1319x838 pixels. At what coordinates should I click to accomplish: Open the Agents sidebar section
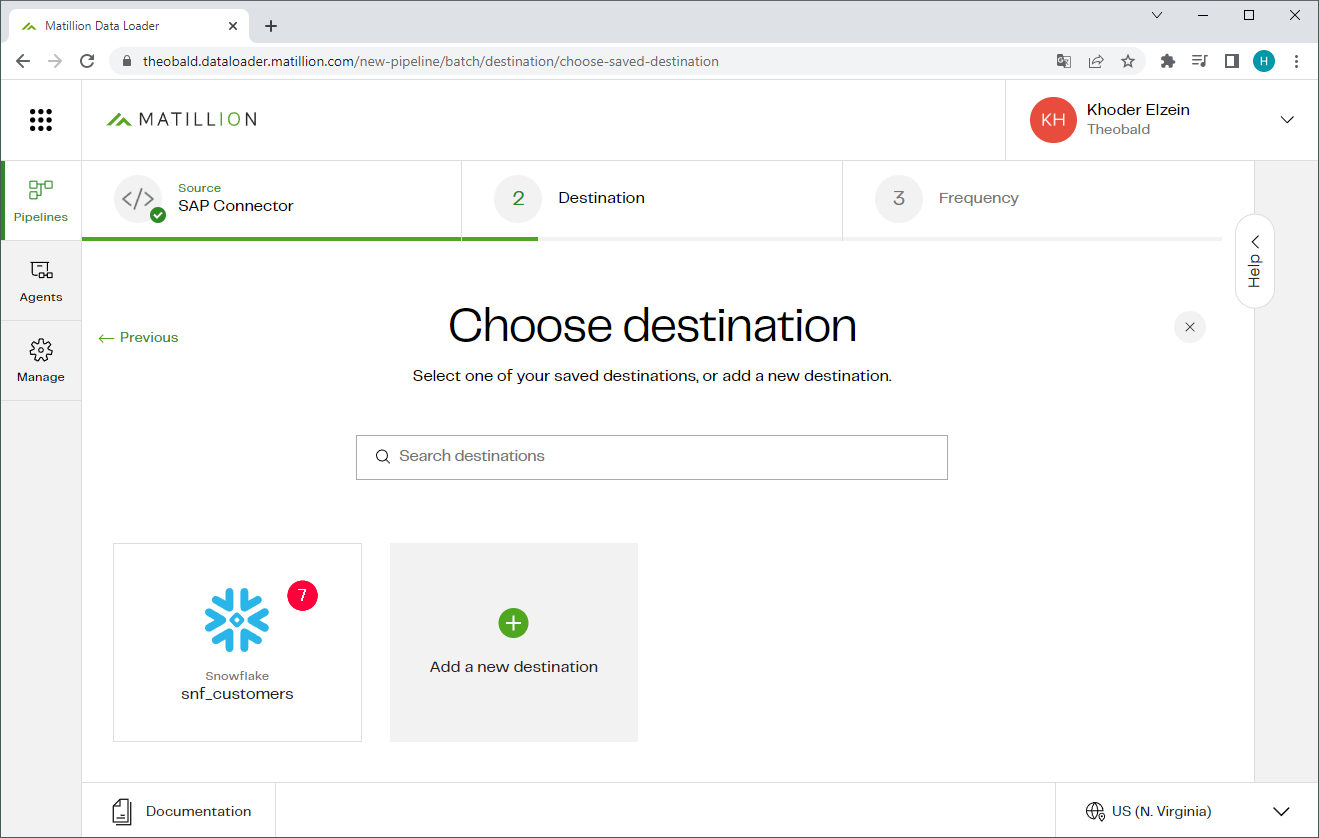tap(41, 281)
